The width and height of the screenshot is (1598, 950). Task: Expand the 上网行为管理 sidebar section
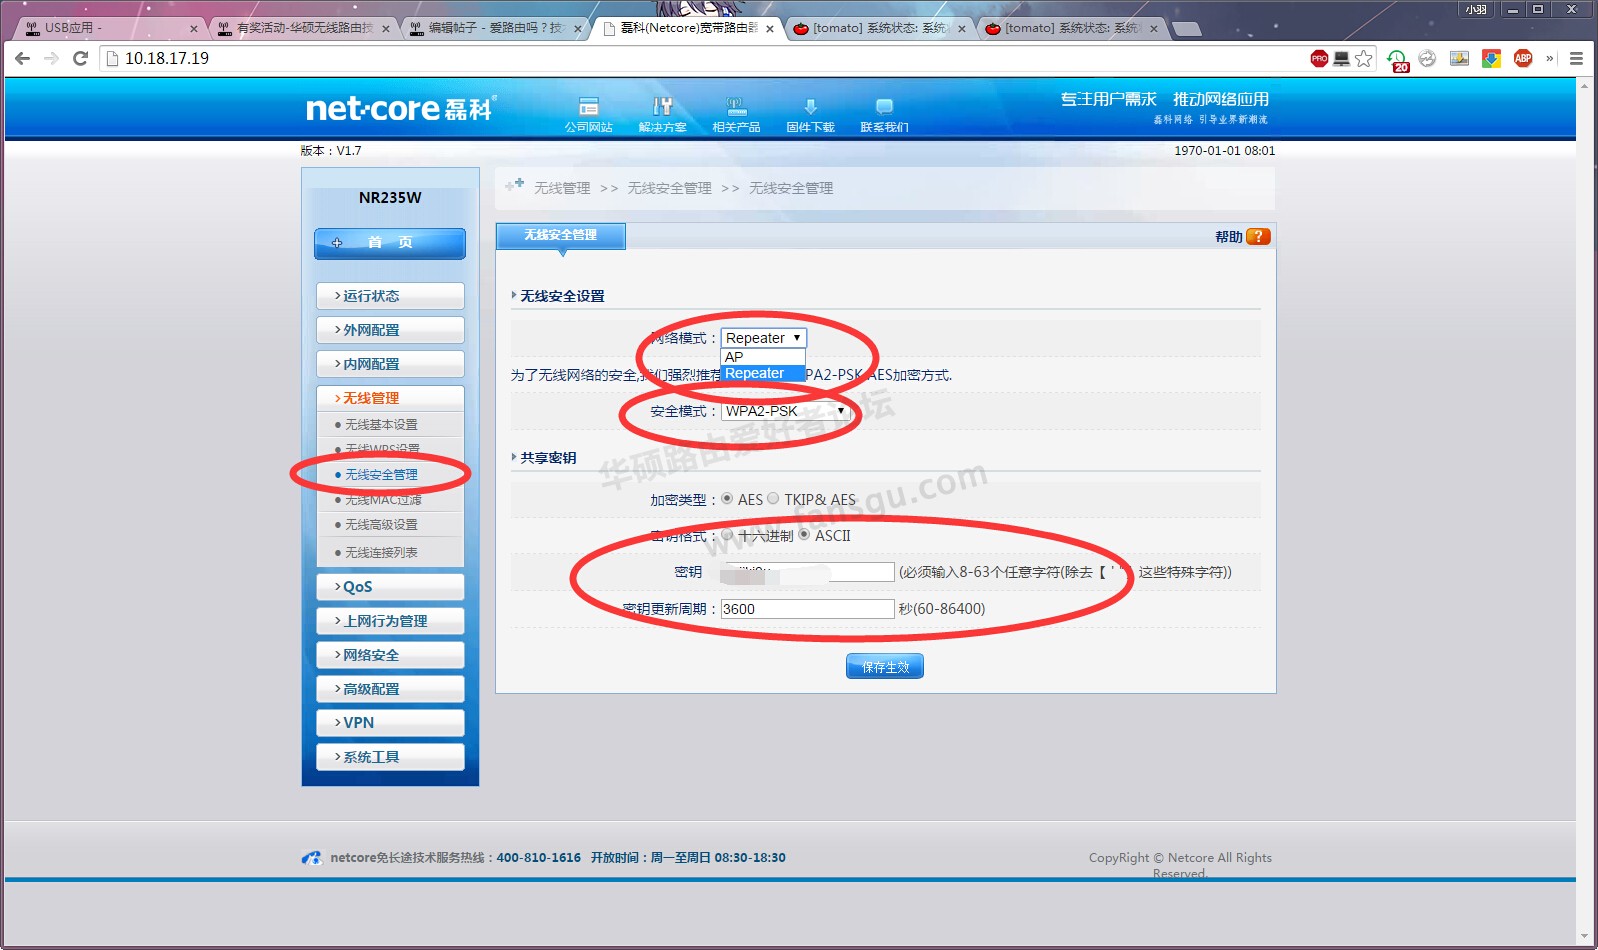coord(390,621)
